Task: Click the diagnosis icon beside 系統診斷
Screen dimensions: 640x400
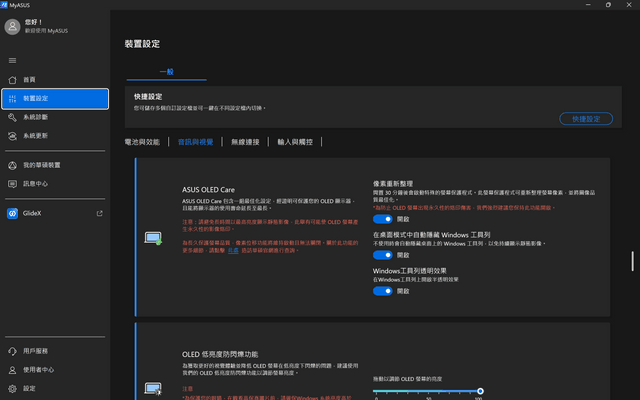Action: click(x=12, y=117)
